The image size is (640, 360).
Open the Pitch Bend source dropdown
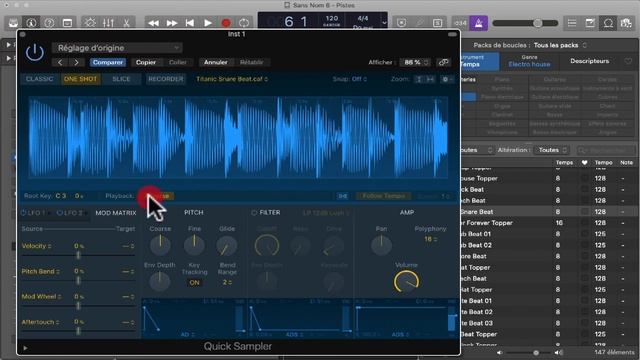[x=40, y=271]
